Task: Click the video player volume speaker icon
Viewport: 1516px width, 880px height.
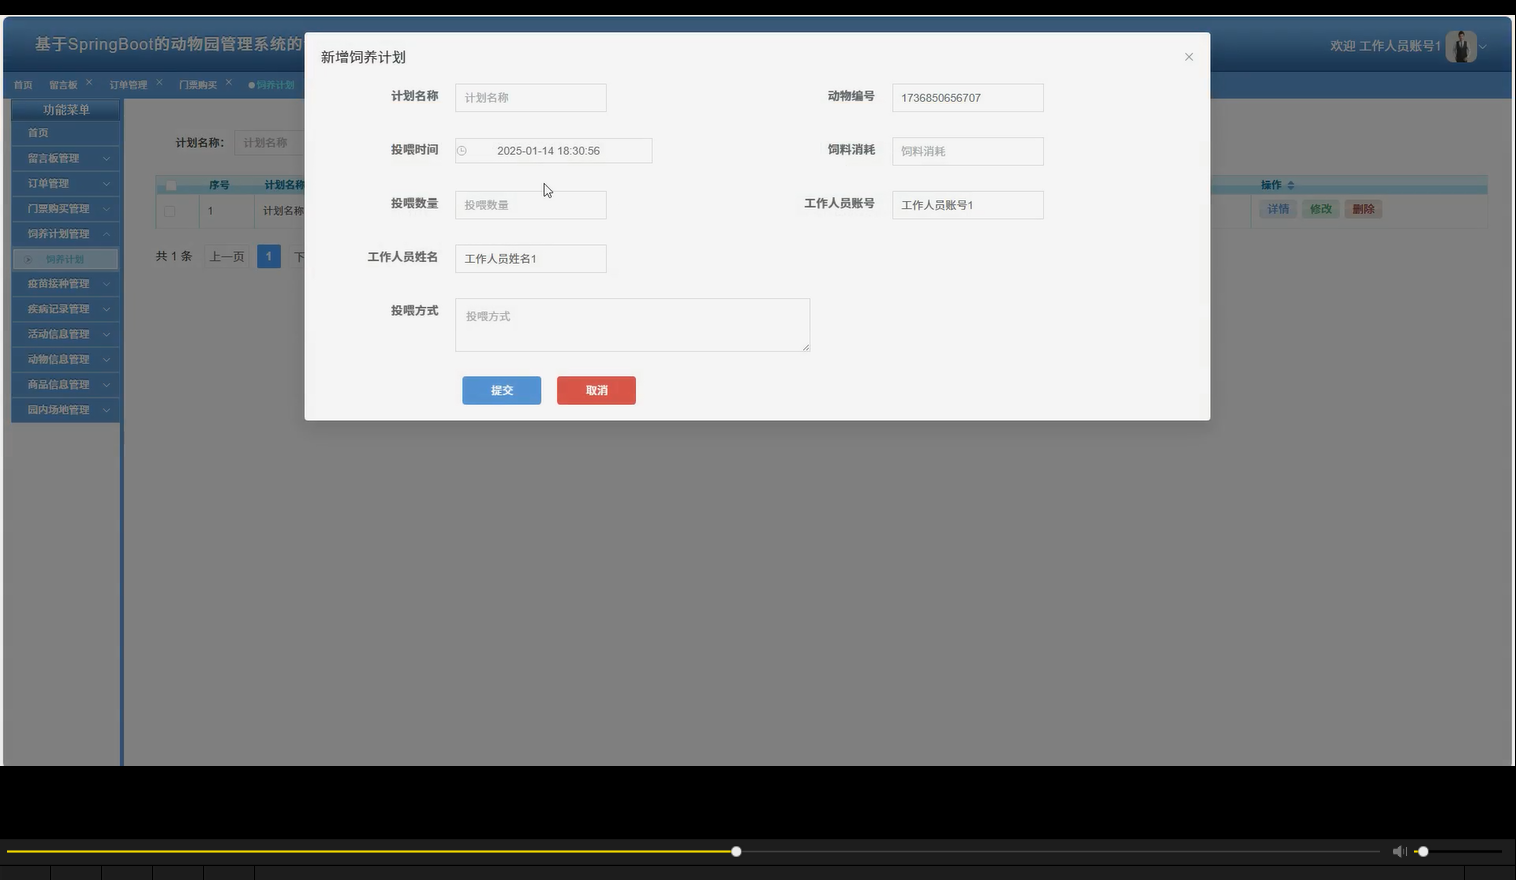Action: tap(1399, 851)
